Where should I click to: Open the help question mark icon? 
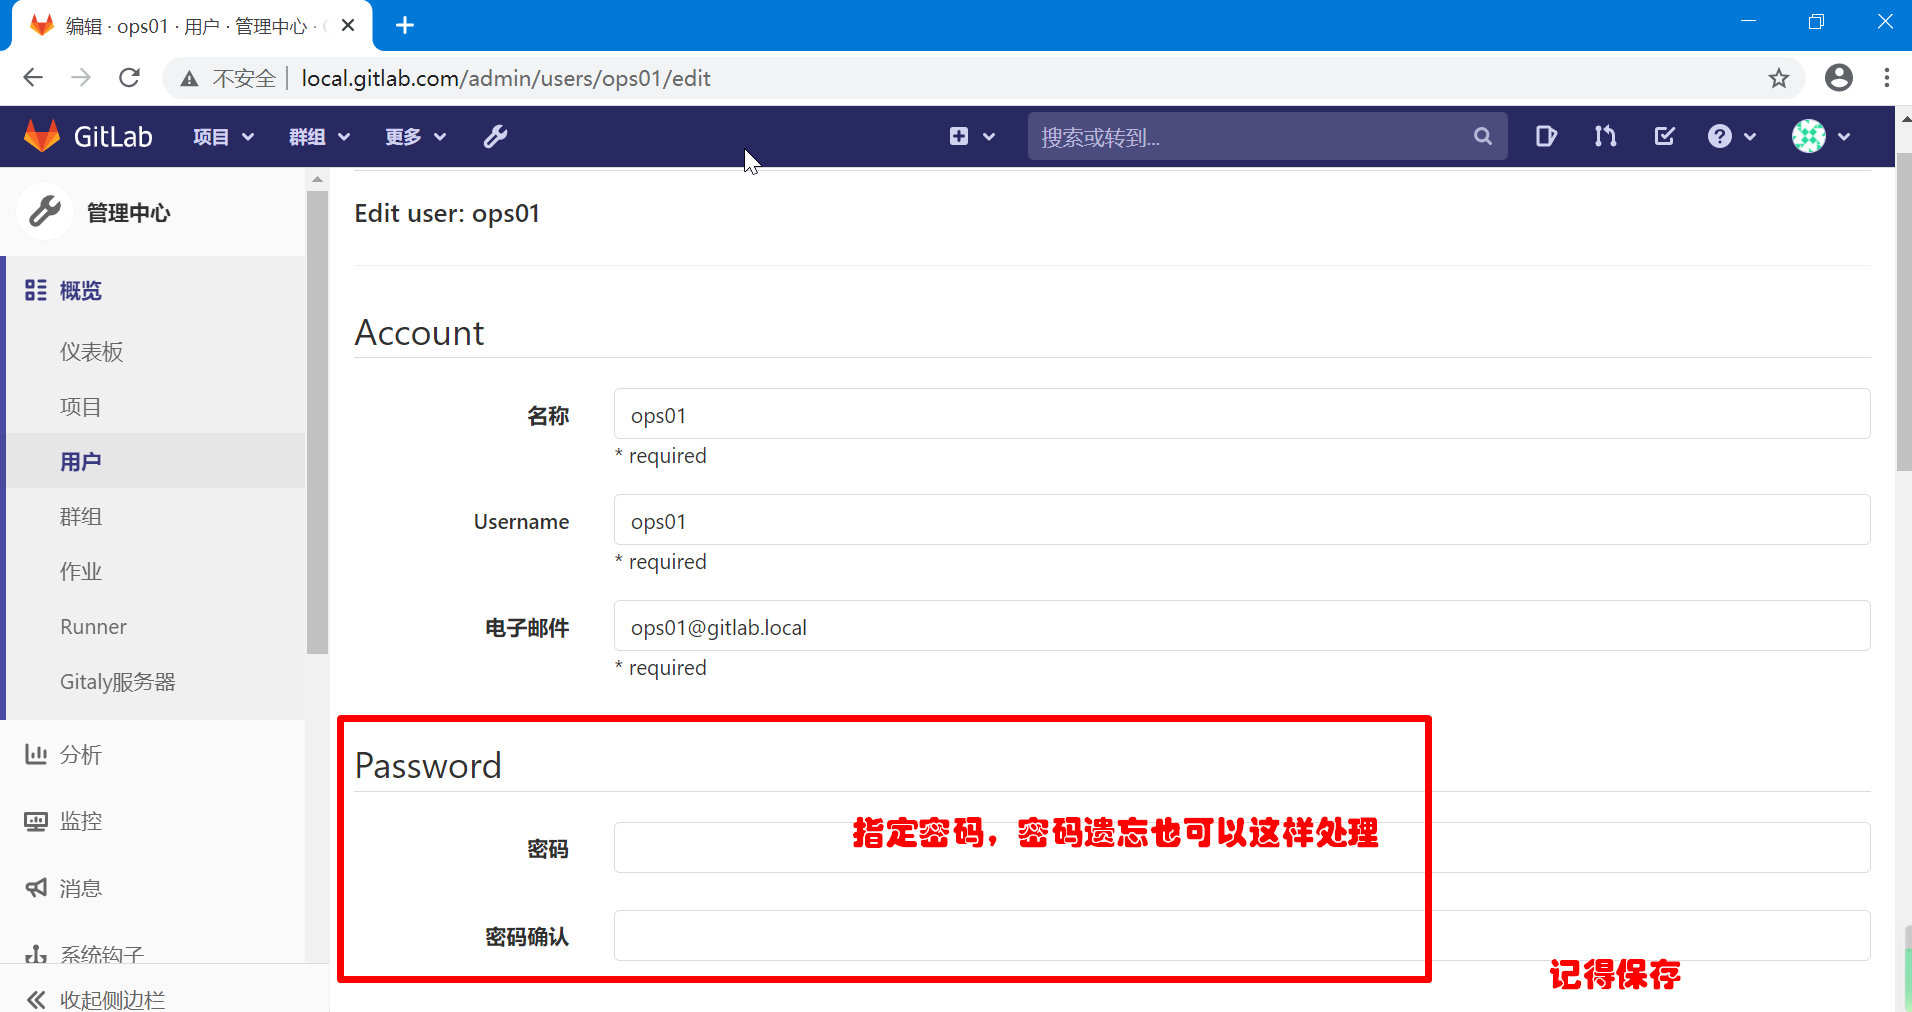[1719, 137]
